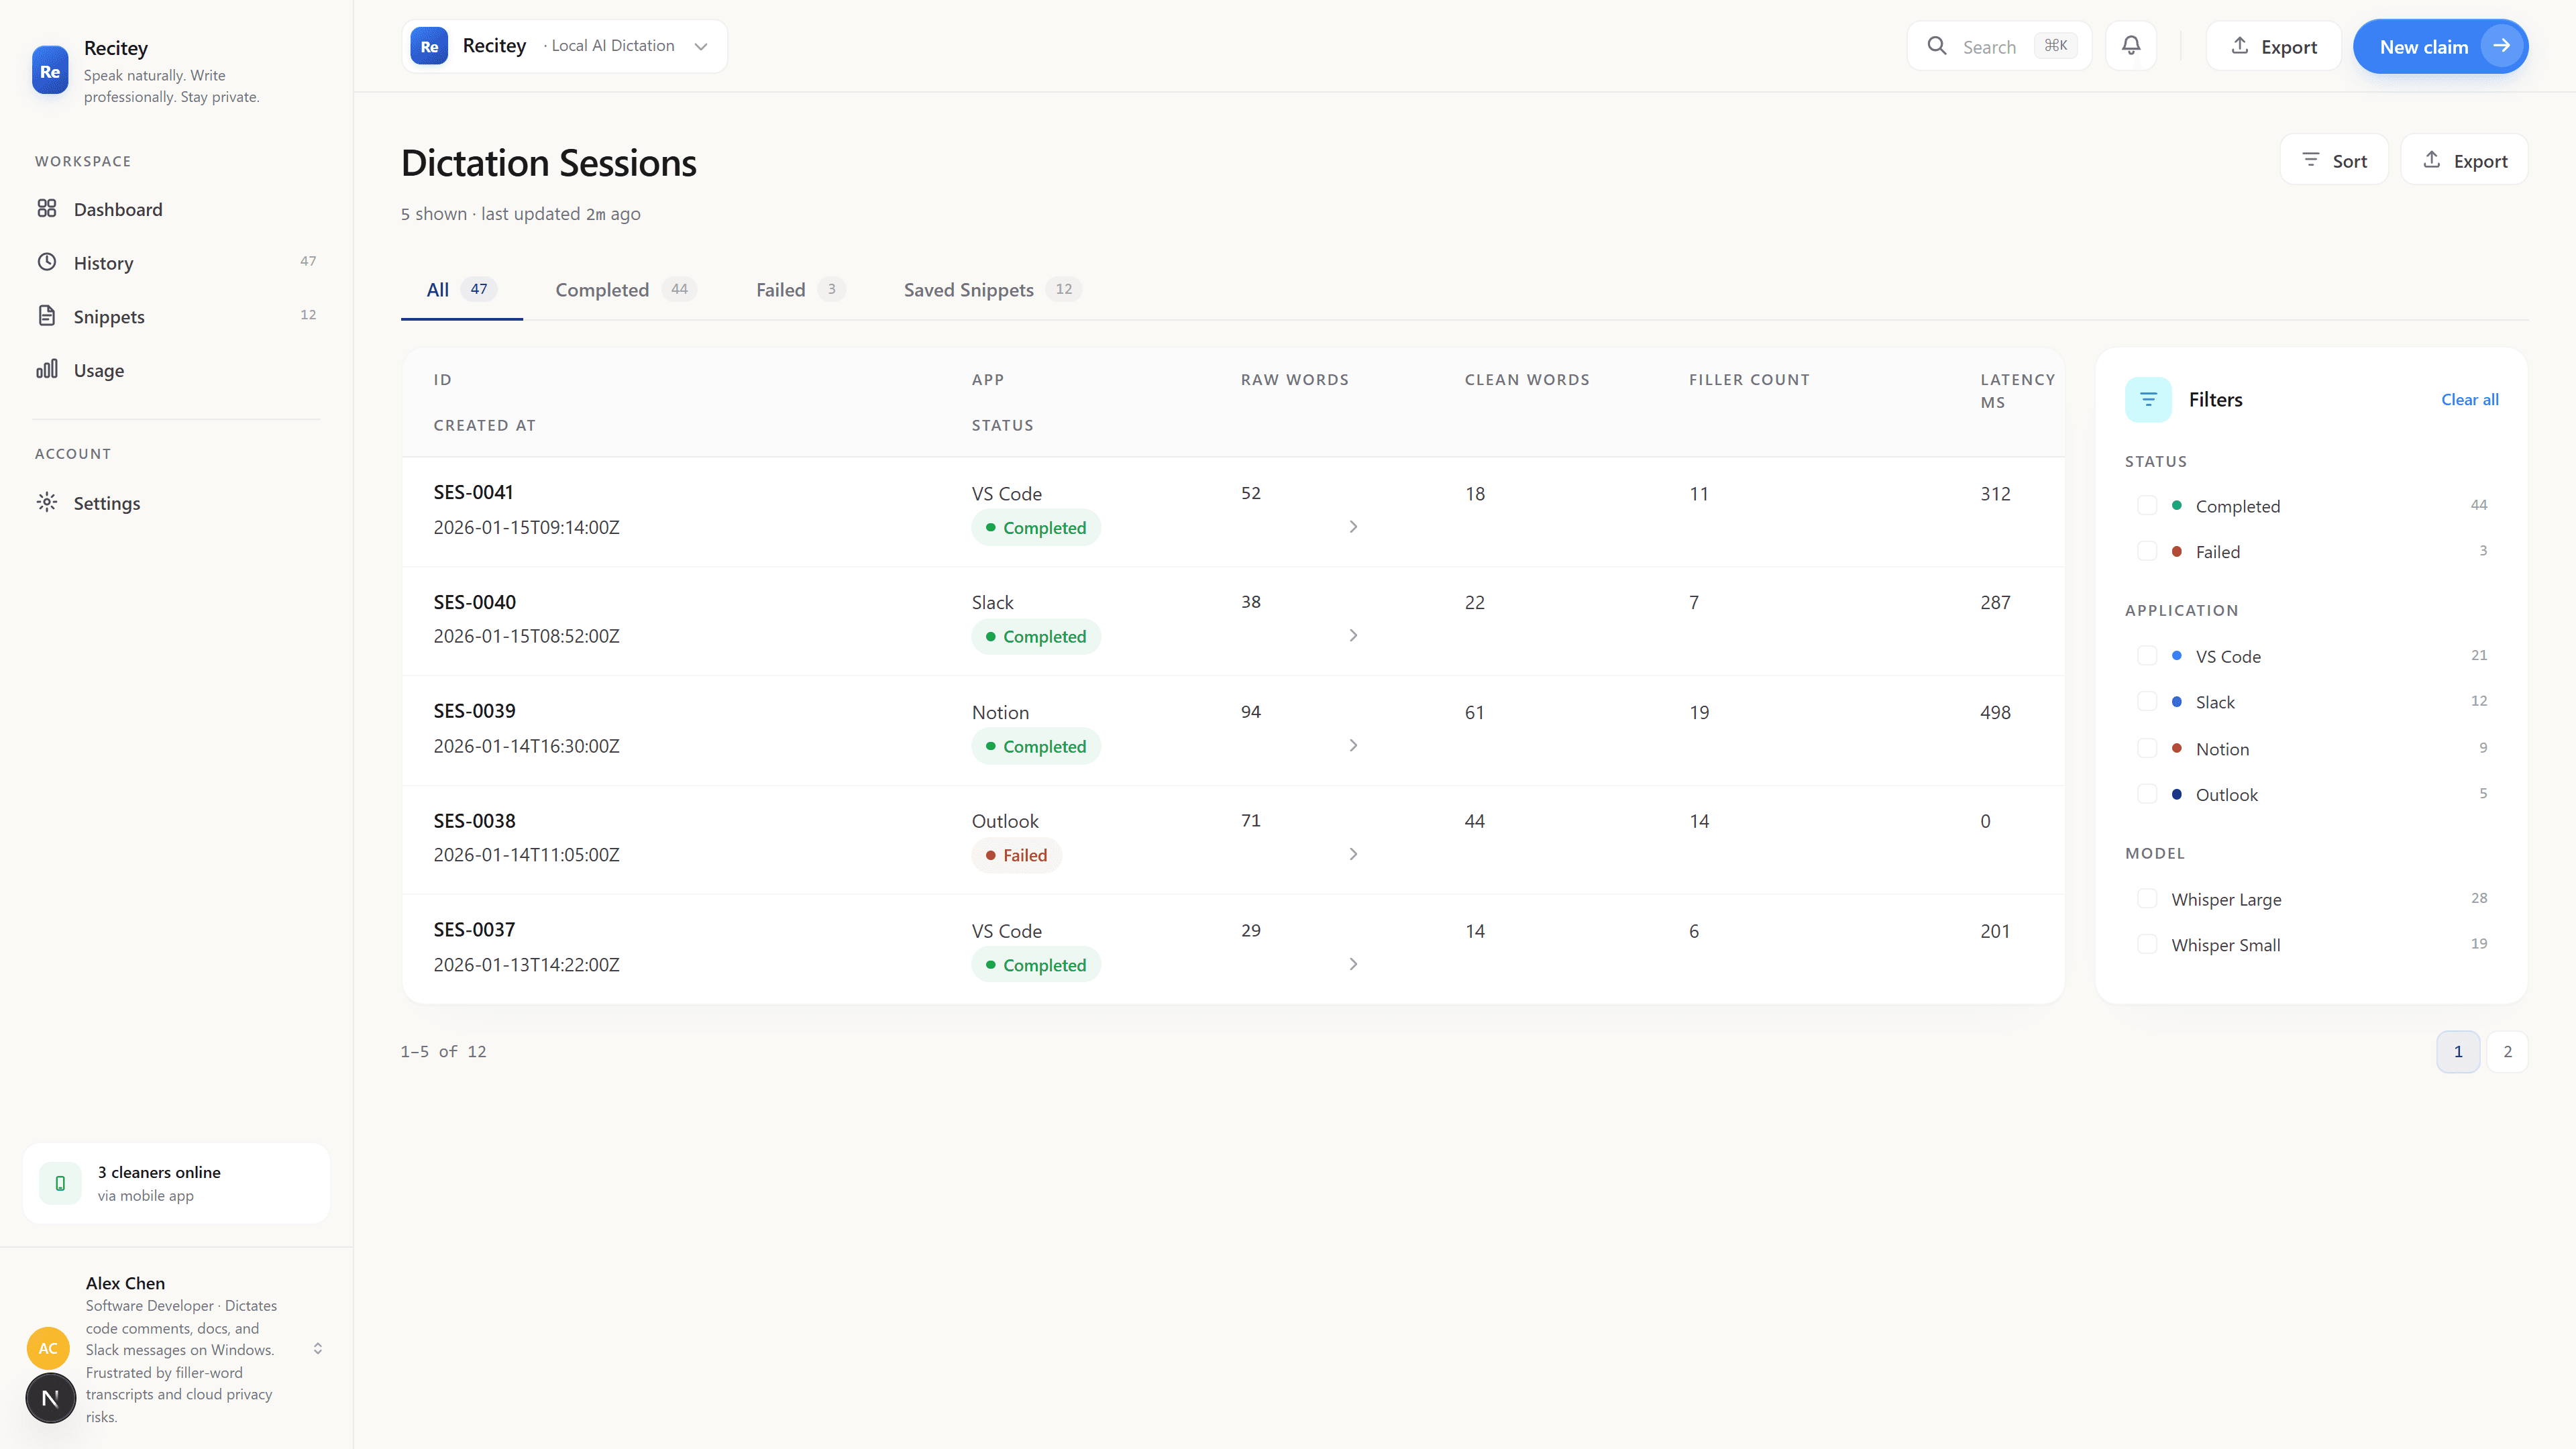
Task: Tick the Whisper Large model checkbox
Action: [x=2146, y=899]
